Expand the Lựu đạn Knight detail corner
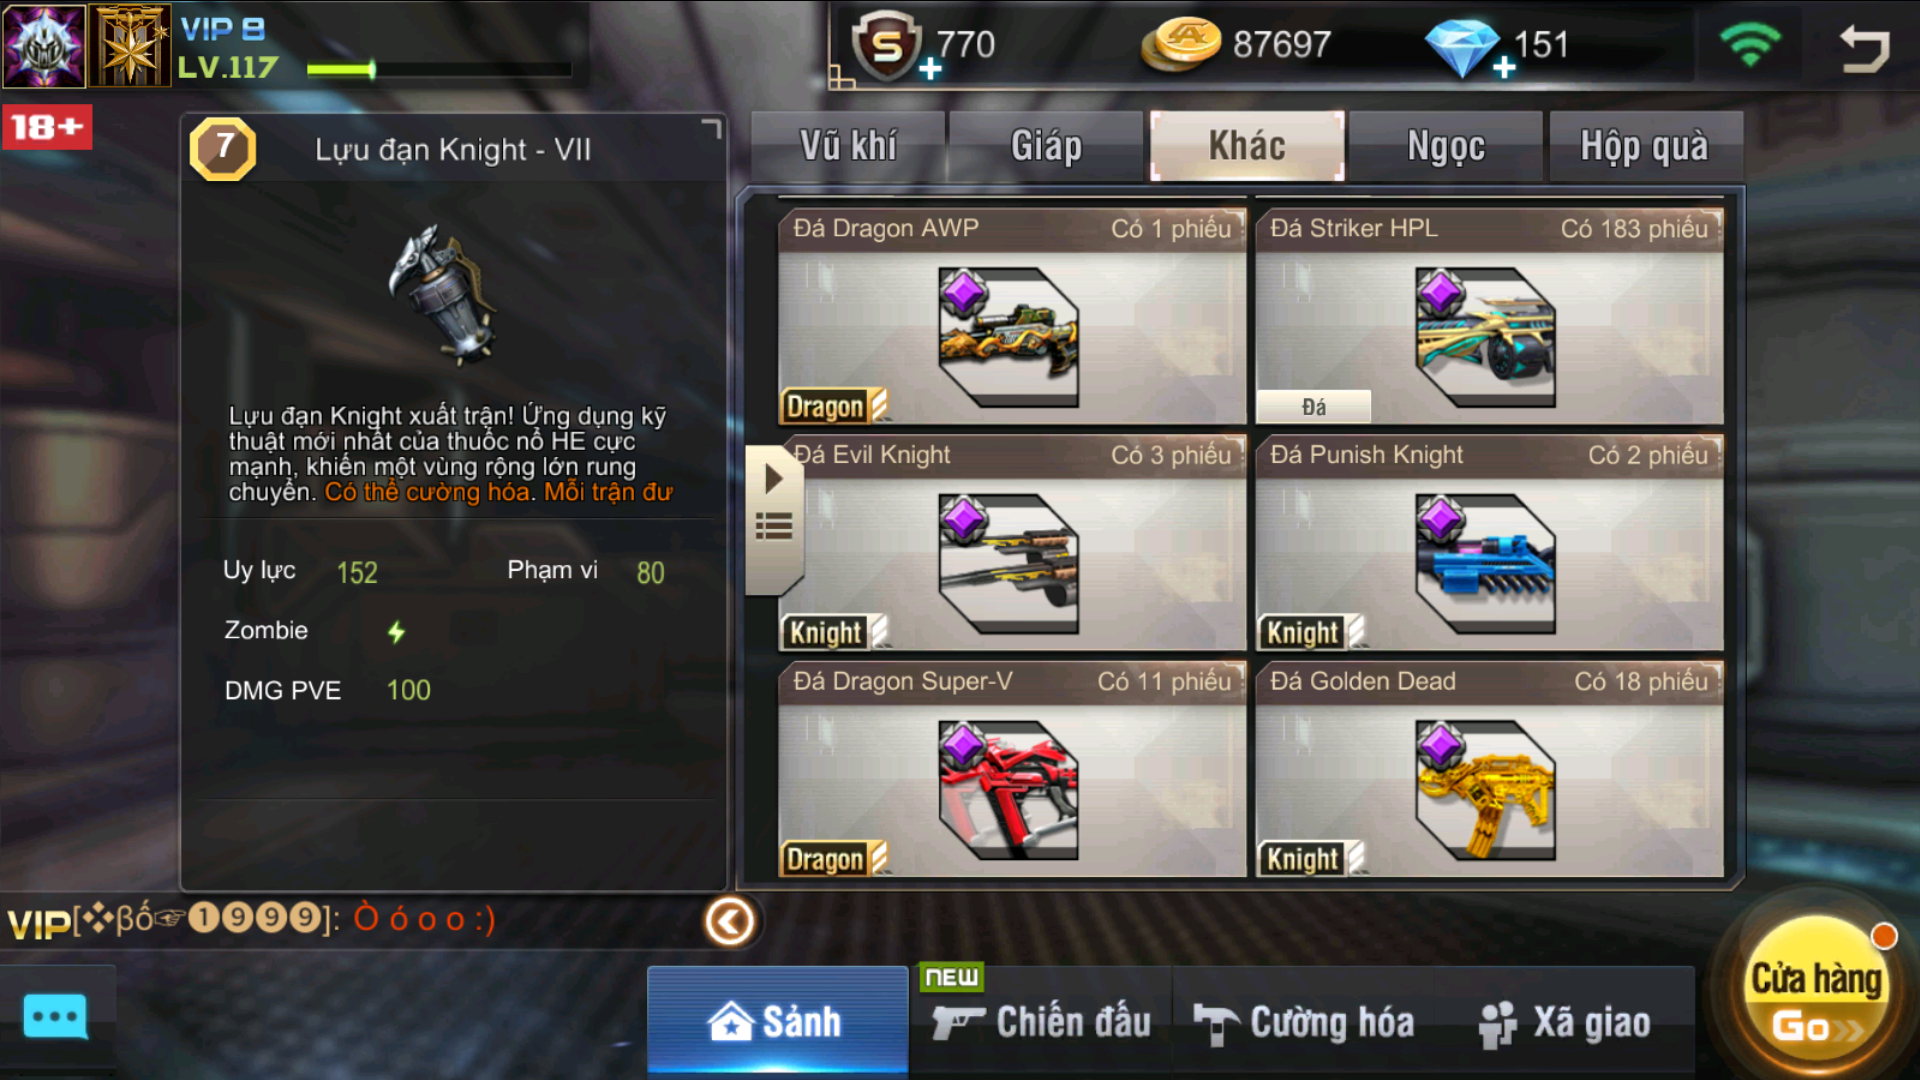Screen dimensions: 1920x1080 click(711, 127)
